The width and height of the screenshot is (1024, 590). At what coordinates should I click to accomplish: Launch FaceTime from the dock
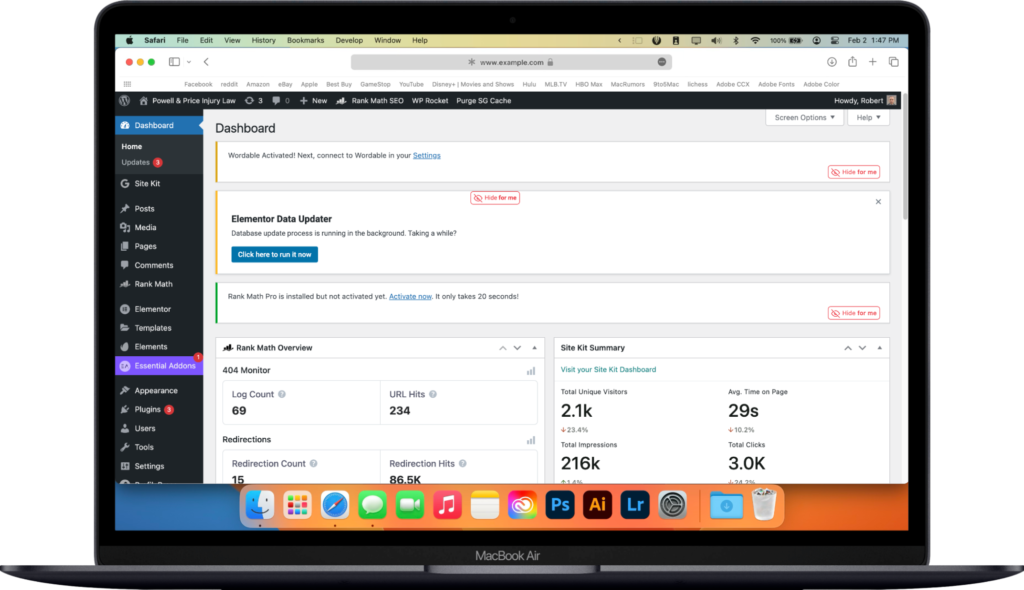(409, 506)
